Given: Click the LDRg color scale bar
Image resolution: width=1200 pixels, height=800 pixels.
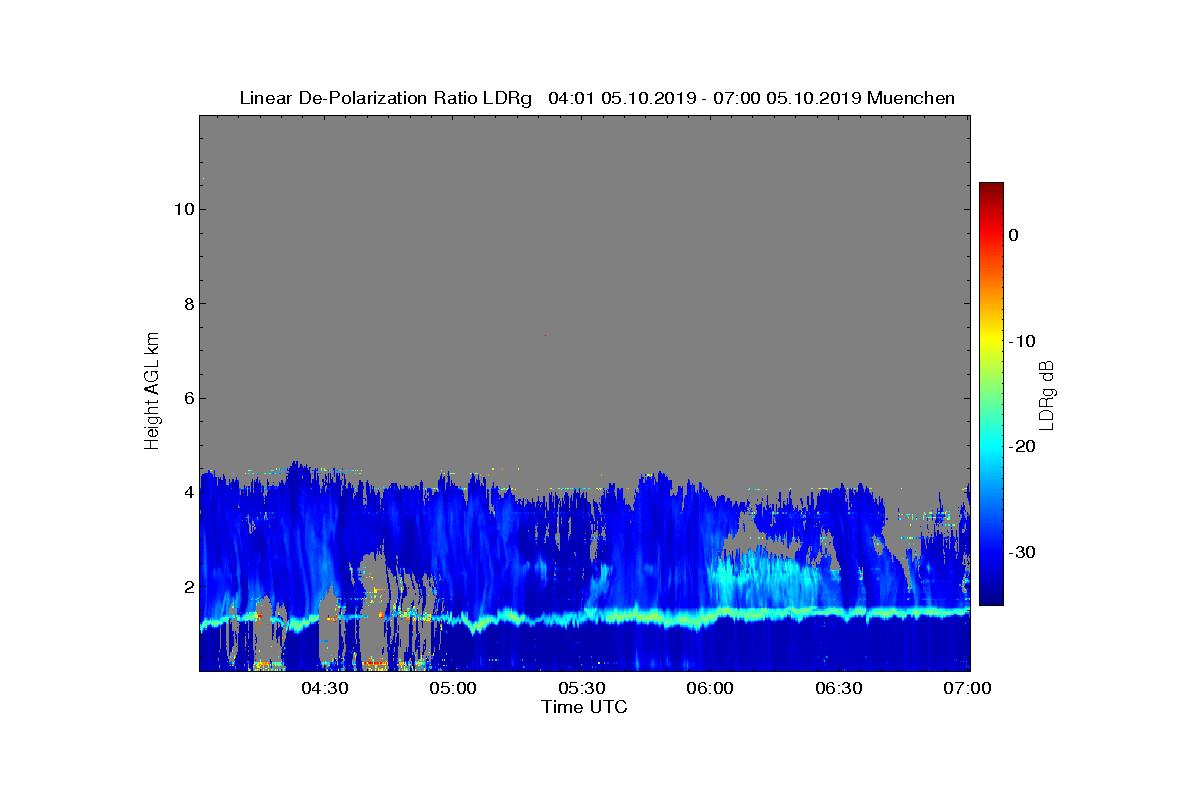Looking at the screenshot, I should 991,394.
